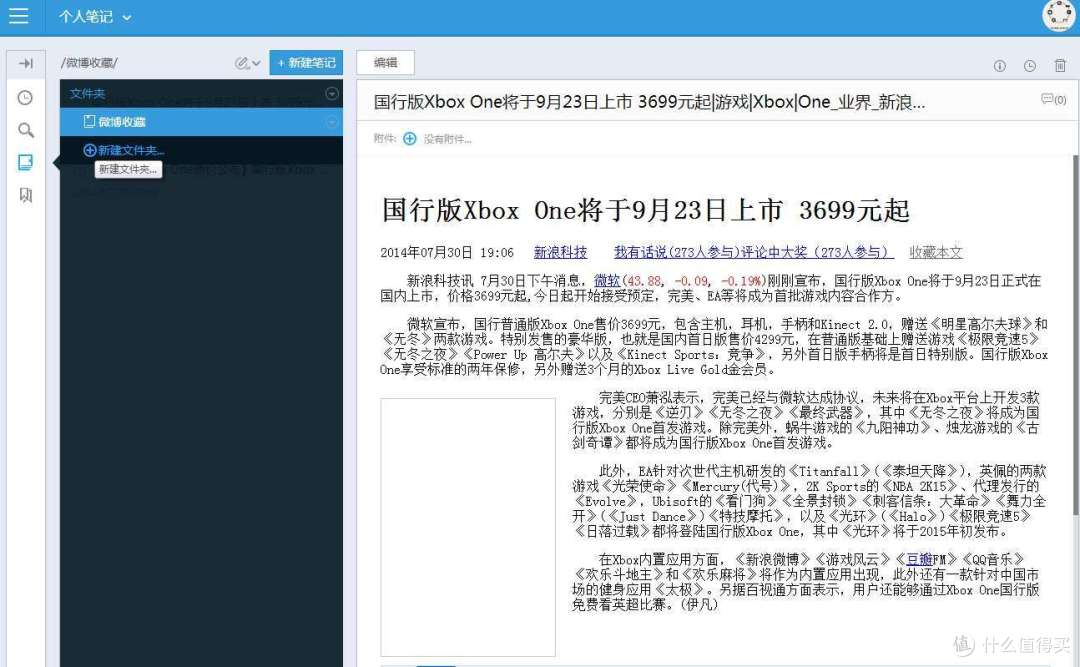Click the date 2014年07月30日 19:06
Screen dimensions: 1080x667
click(447, 252)
